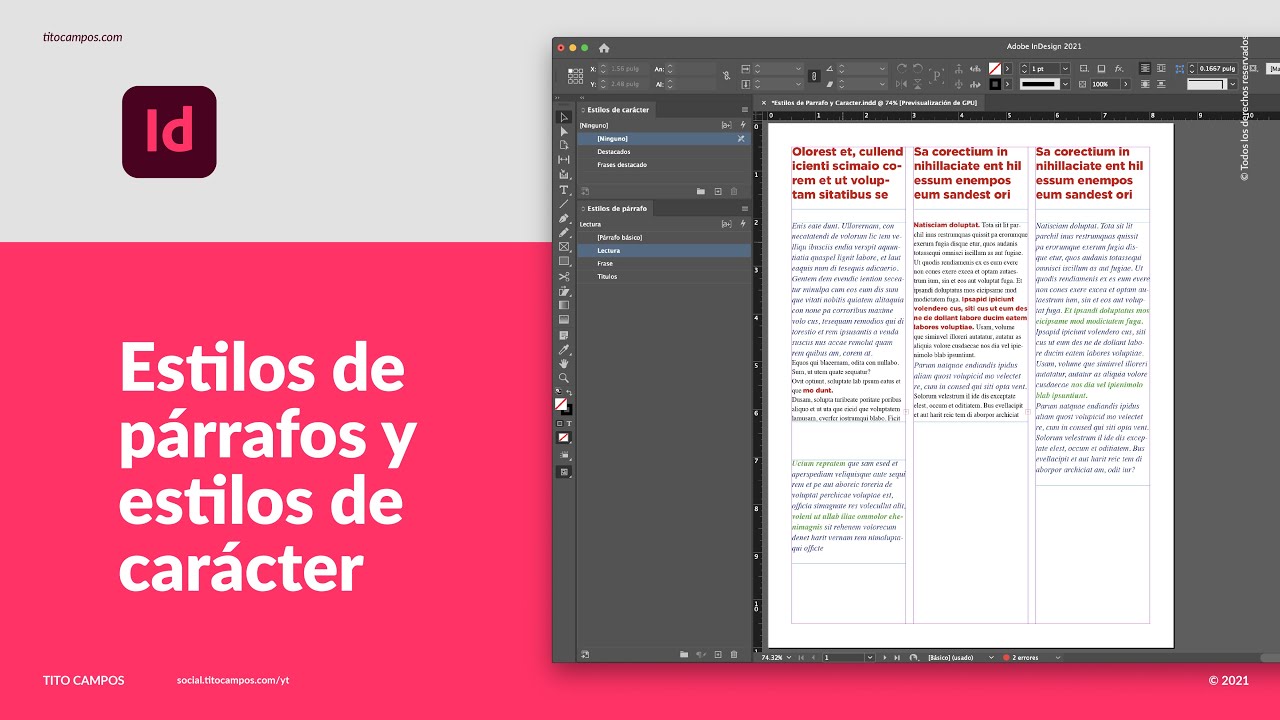Image resolution: width=1280 pixels, height=720 pixels.
Task: Select the Pen tool
Action: [564, 218]
